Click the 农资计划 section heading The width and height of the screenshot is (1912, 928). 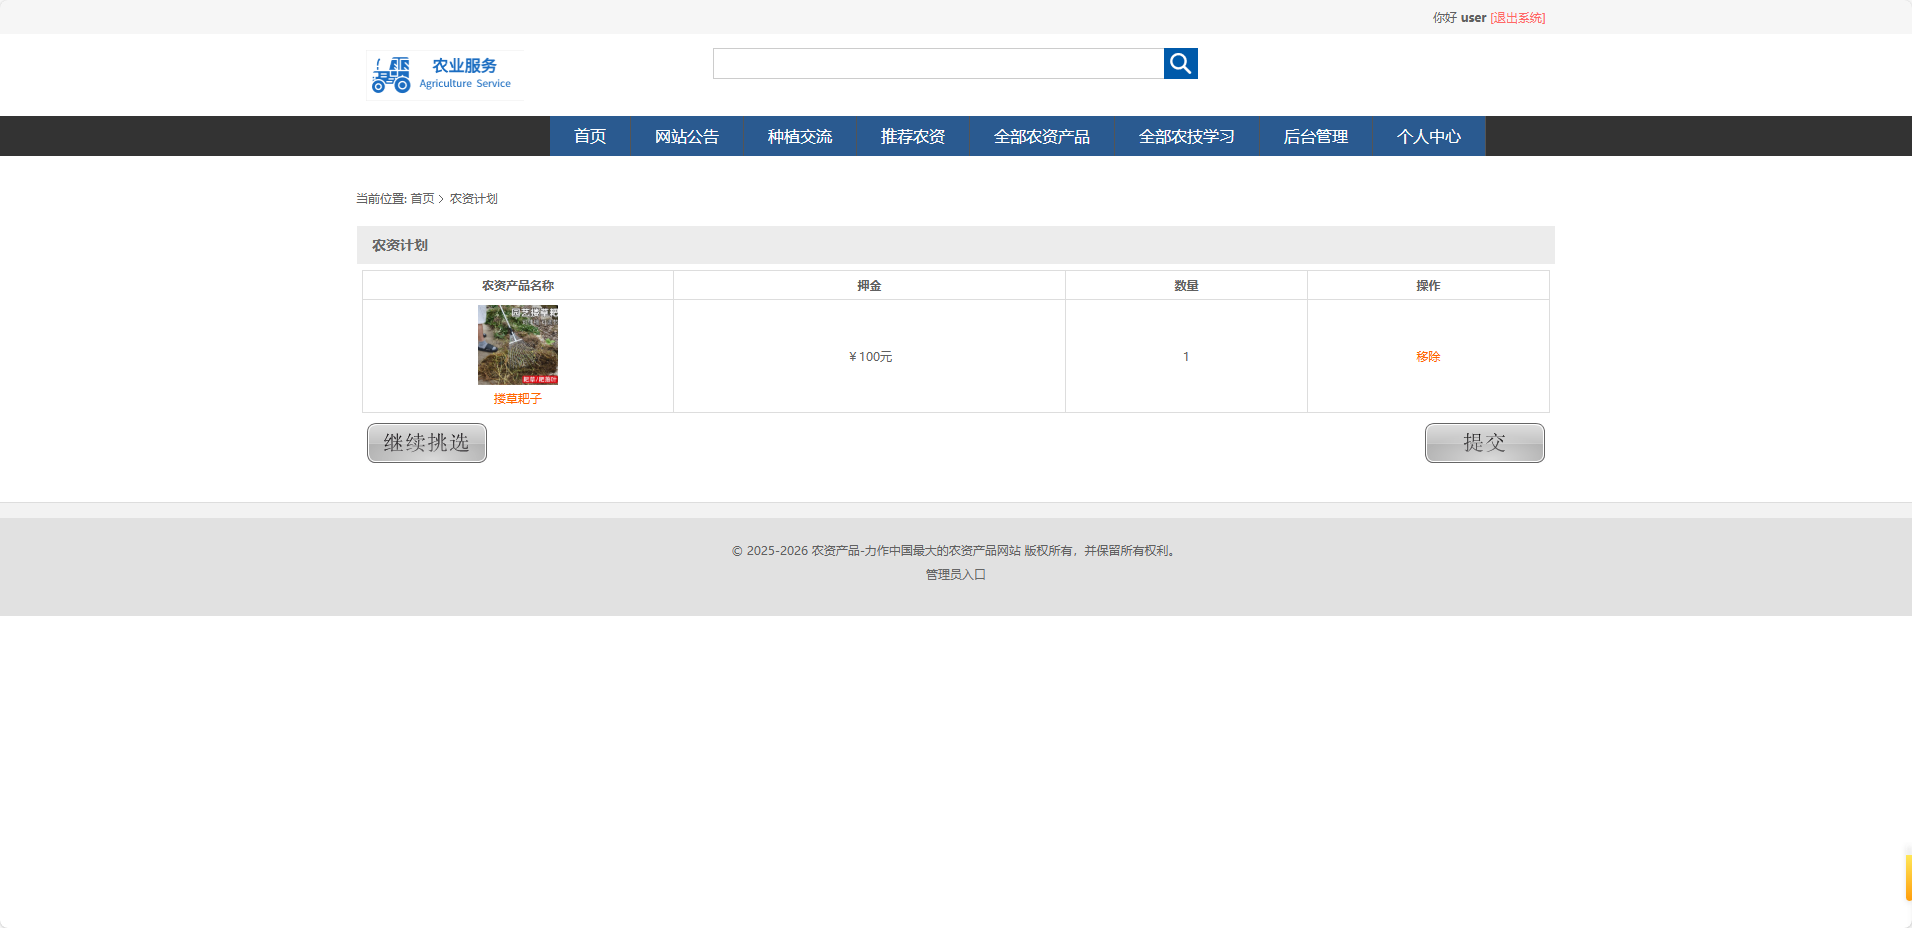[x=400, y=245]
